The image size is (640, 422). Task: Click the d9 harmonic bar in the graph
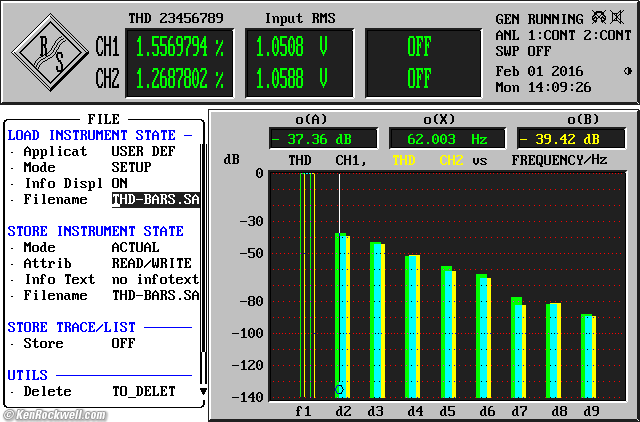pyautogui.click(x=589, y=356)
